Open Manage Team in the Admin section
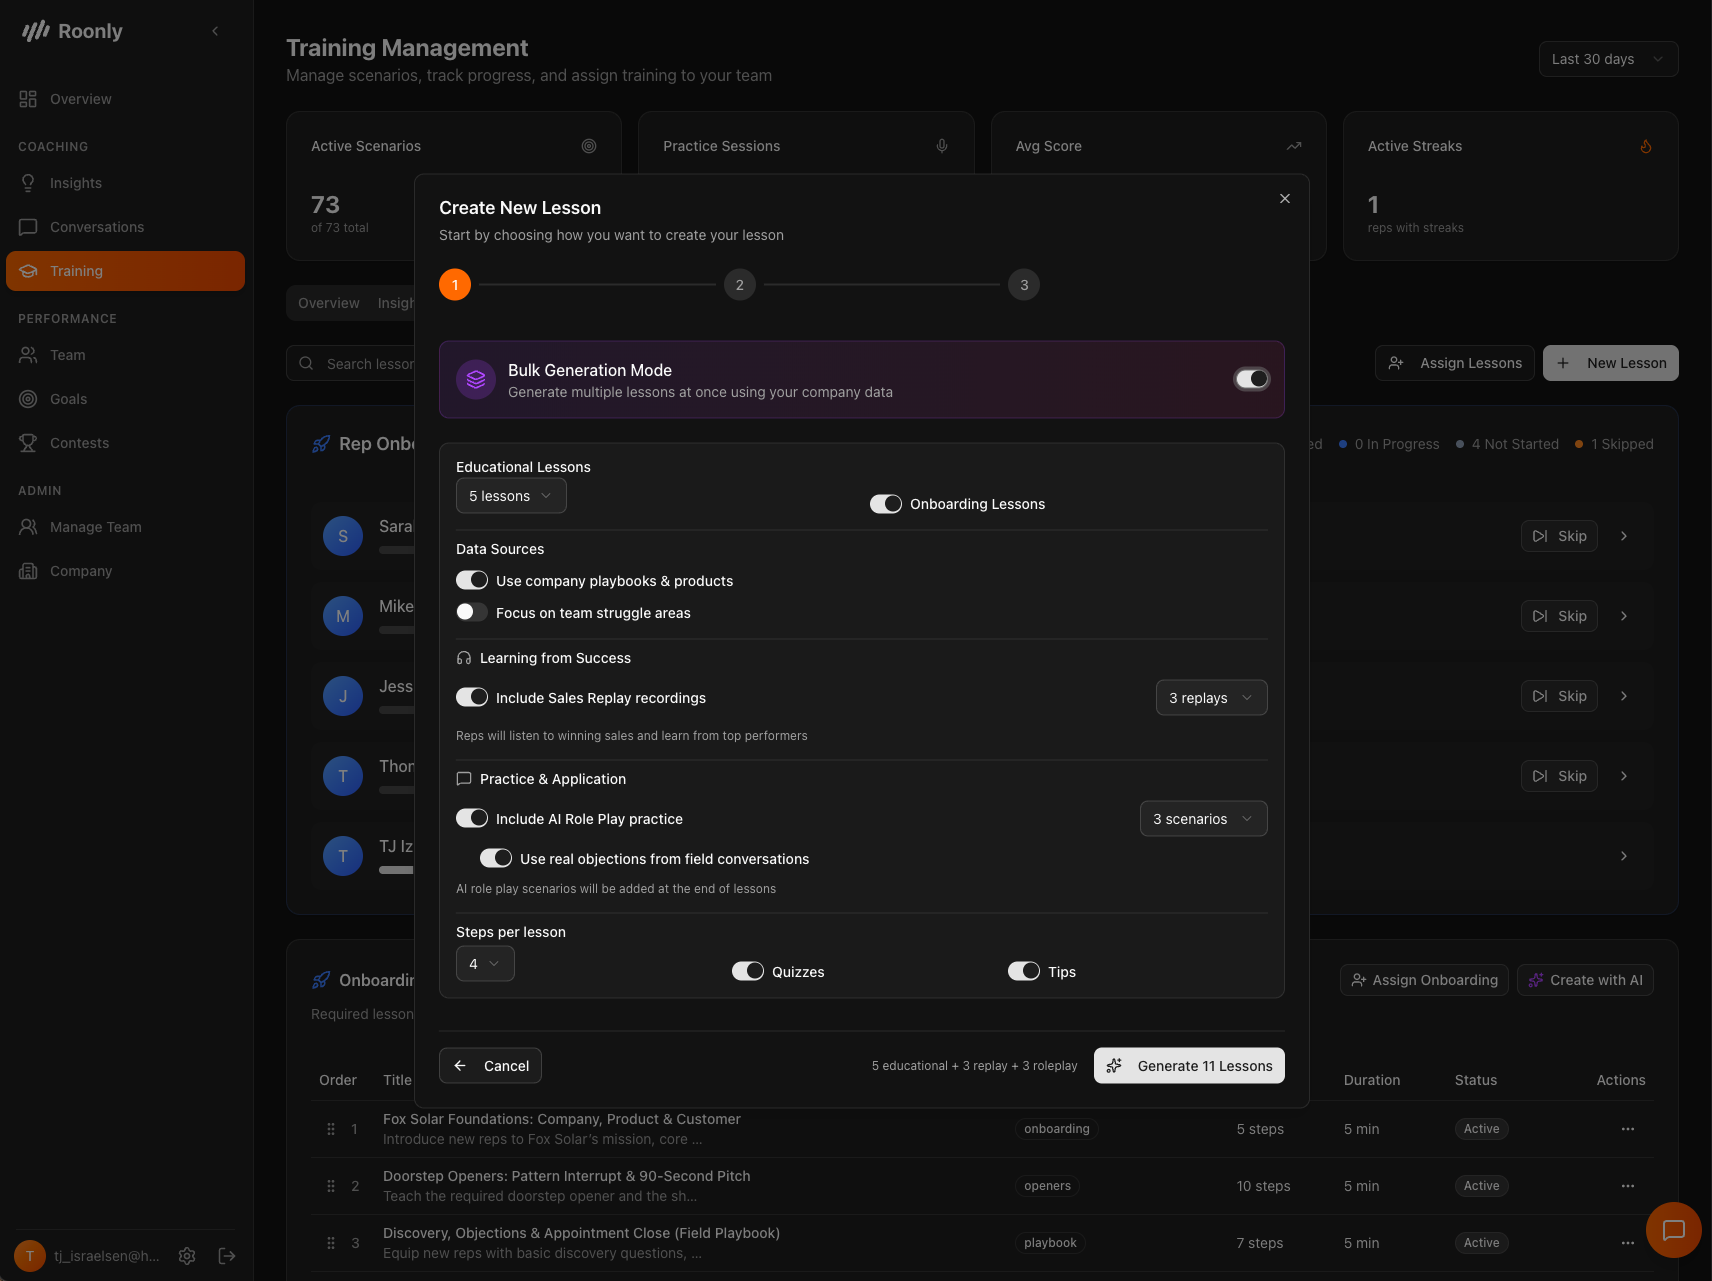 tap(96, 527)
